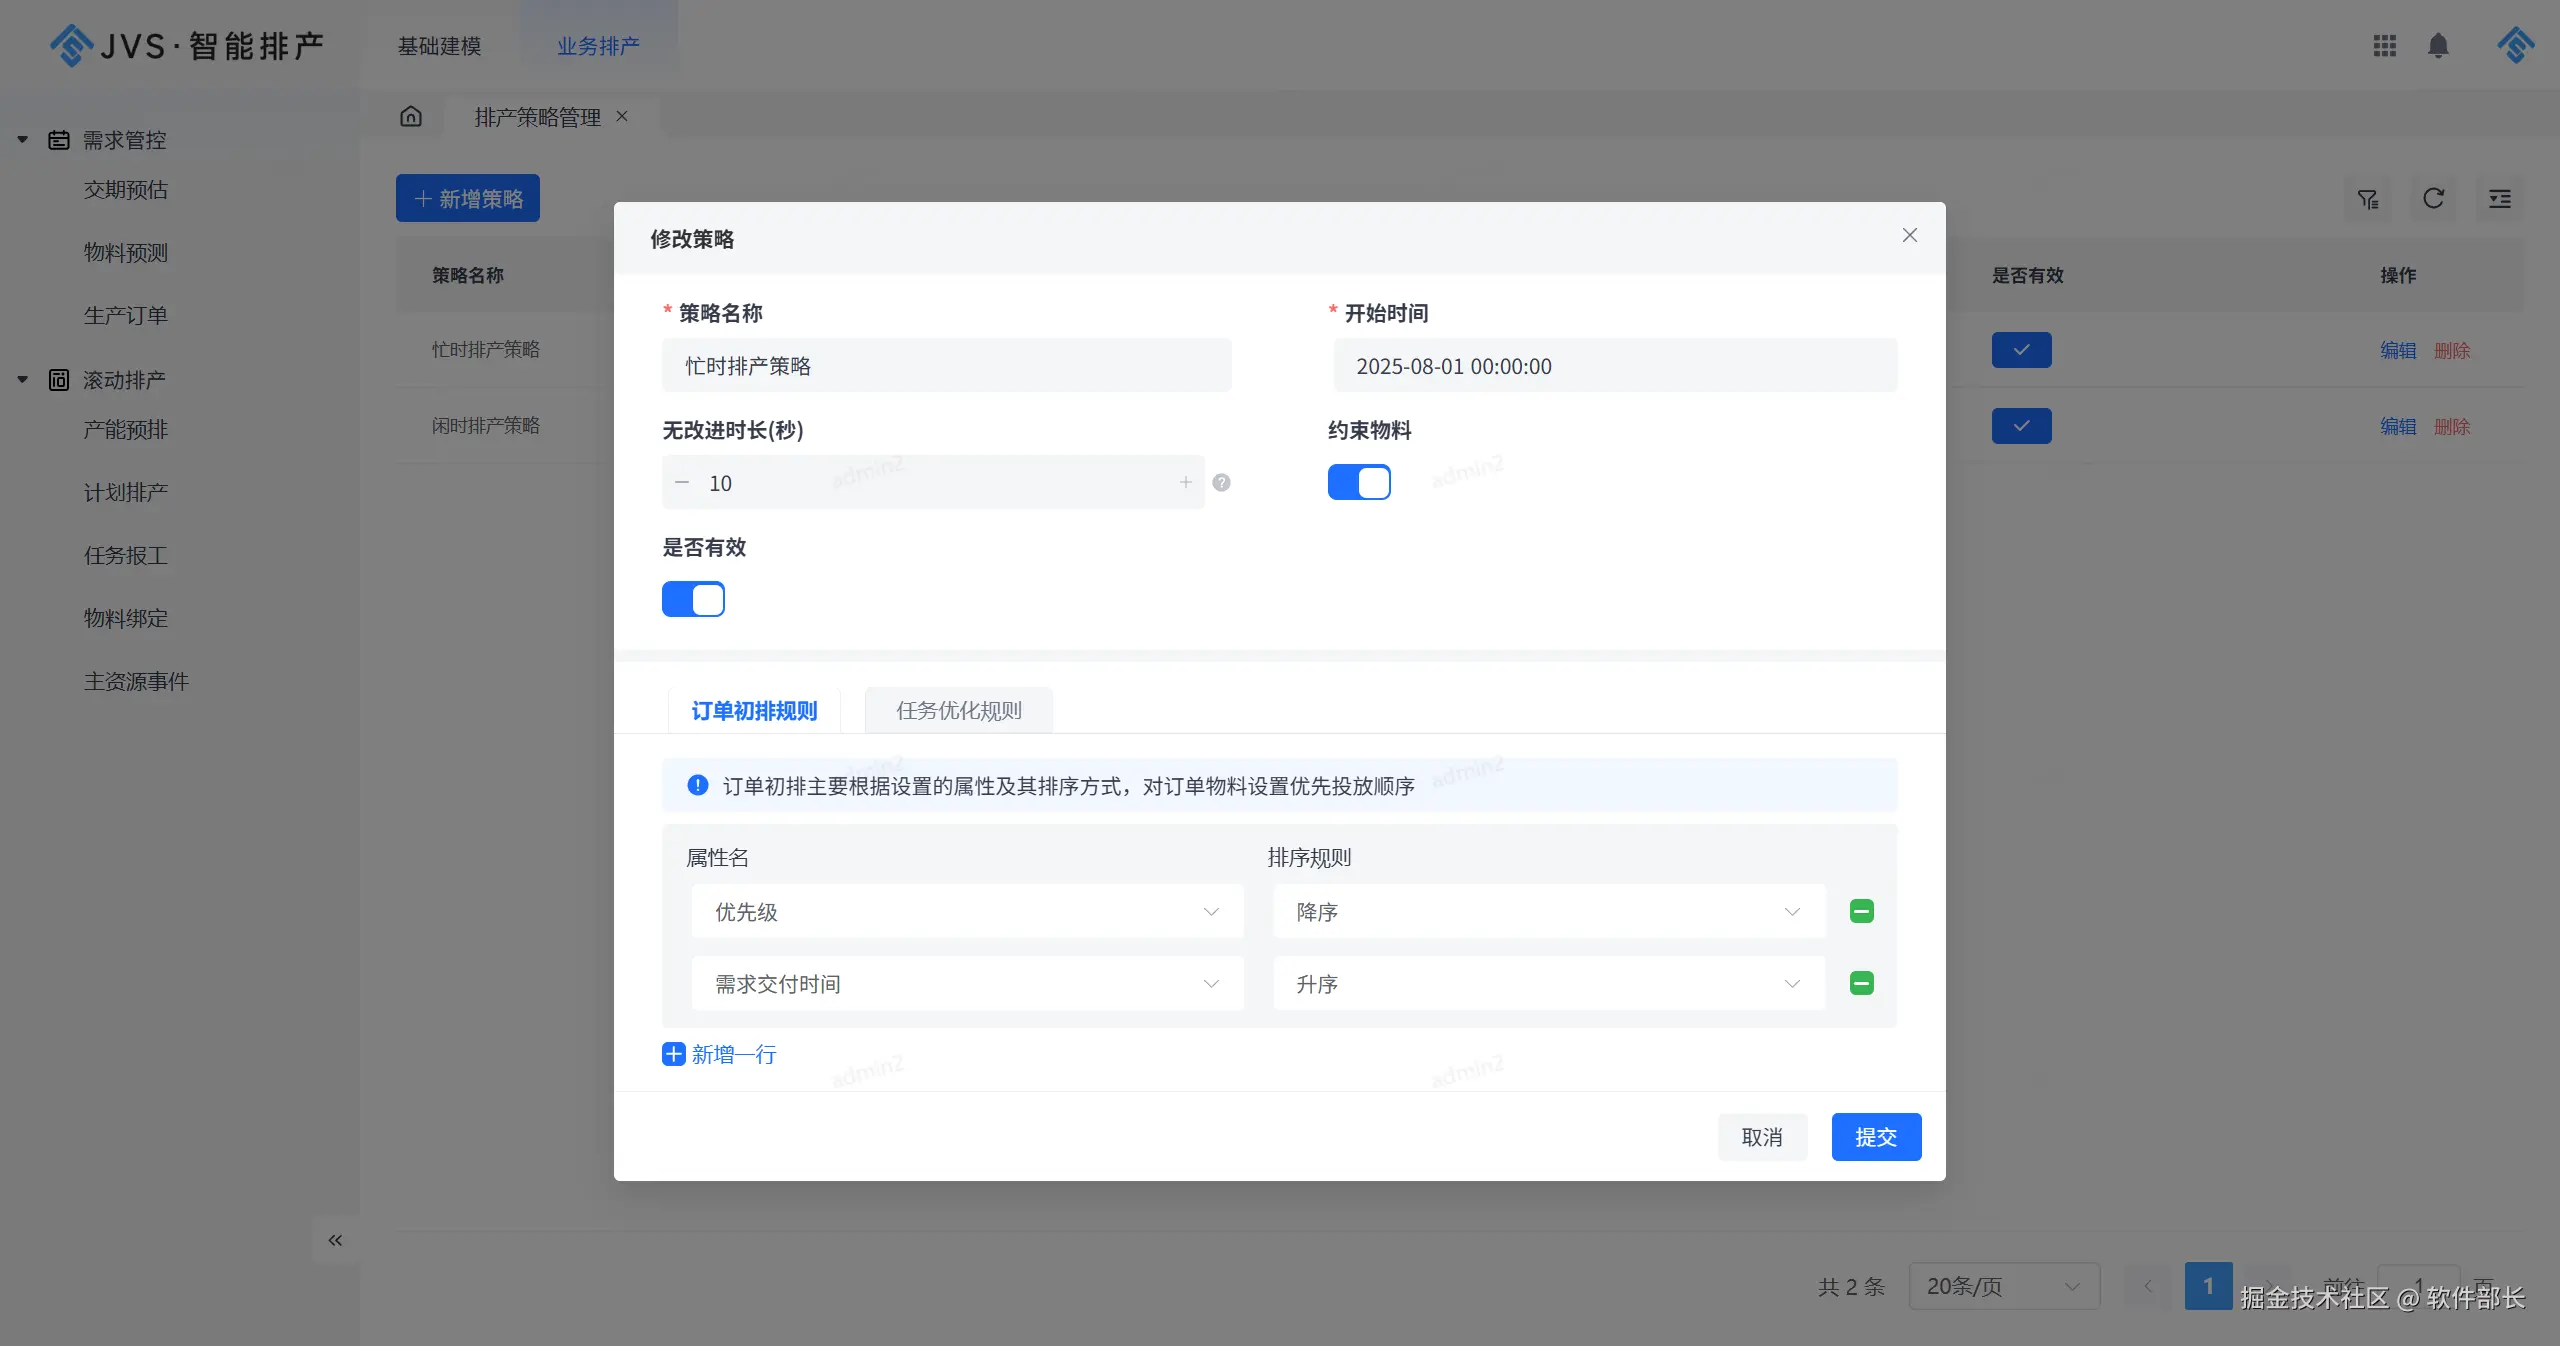Viewport: 2560px width, 1346px height.
Task: Click the notification bell icon
Action: point(2438,46)
